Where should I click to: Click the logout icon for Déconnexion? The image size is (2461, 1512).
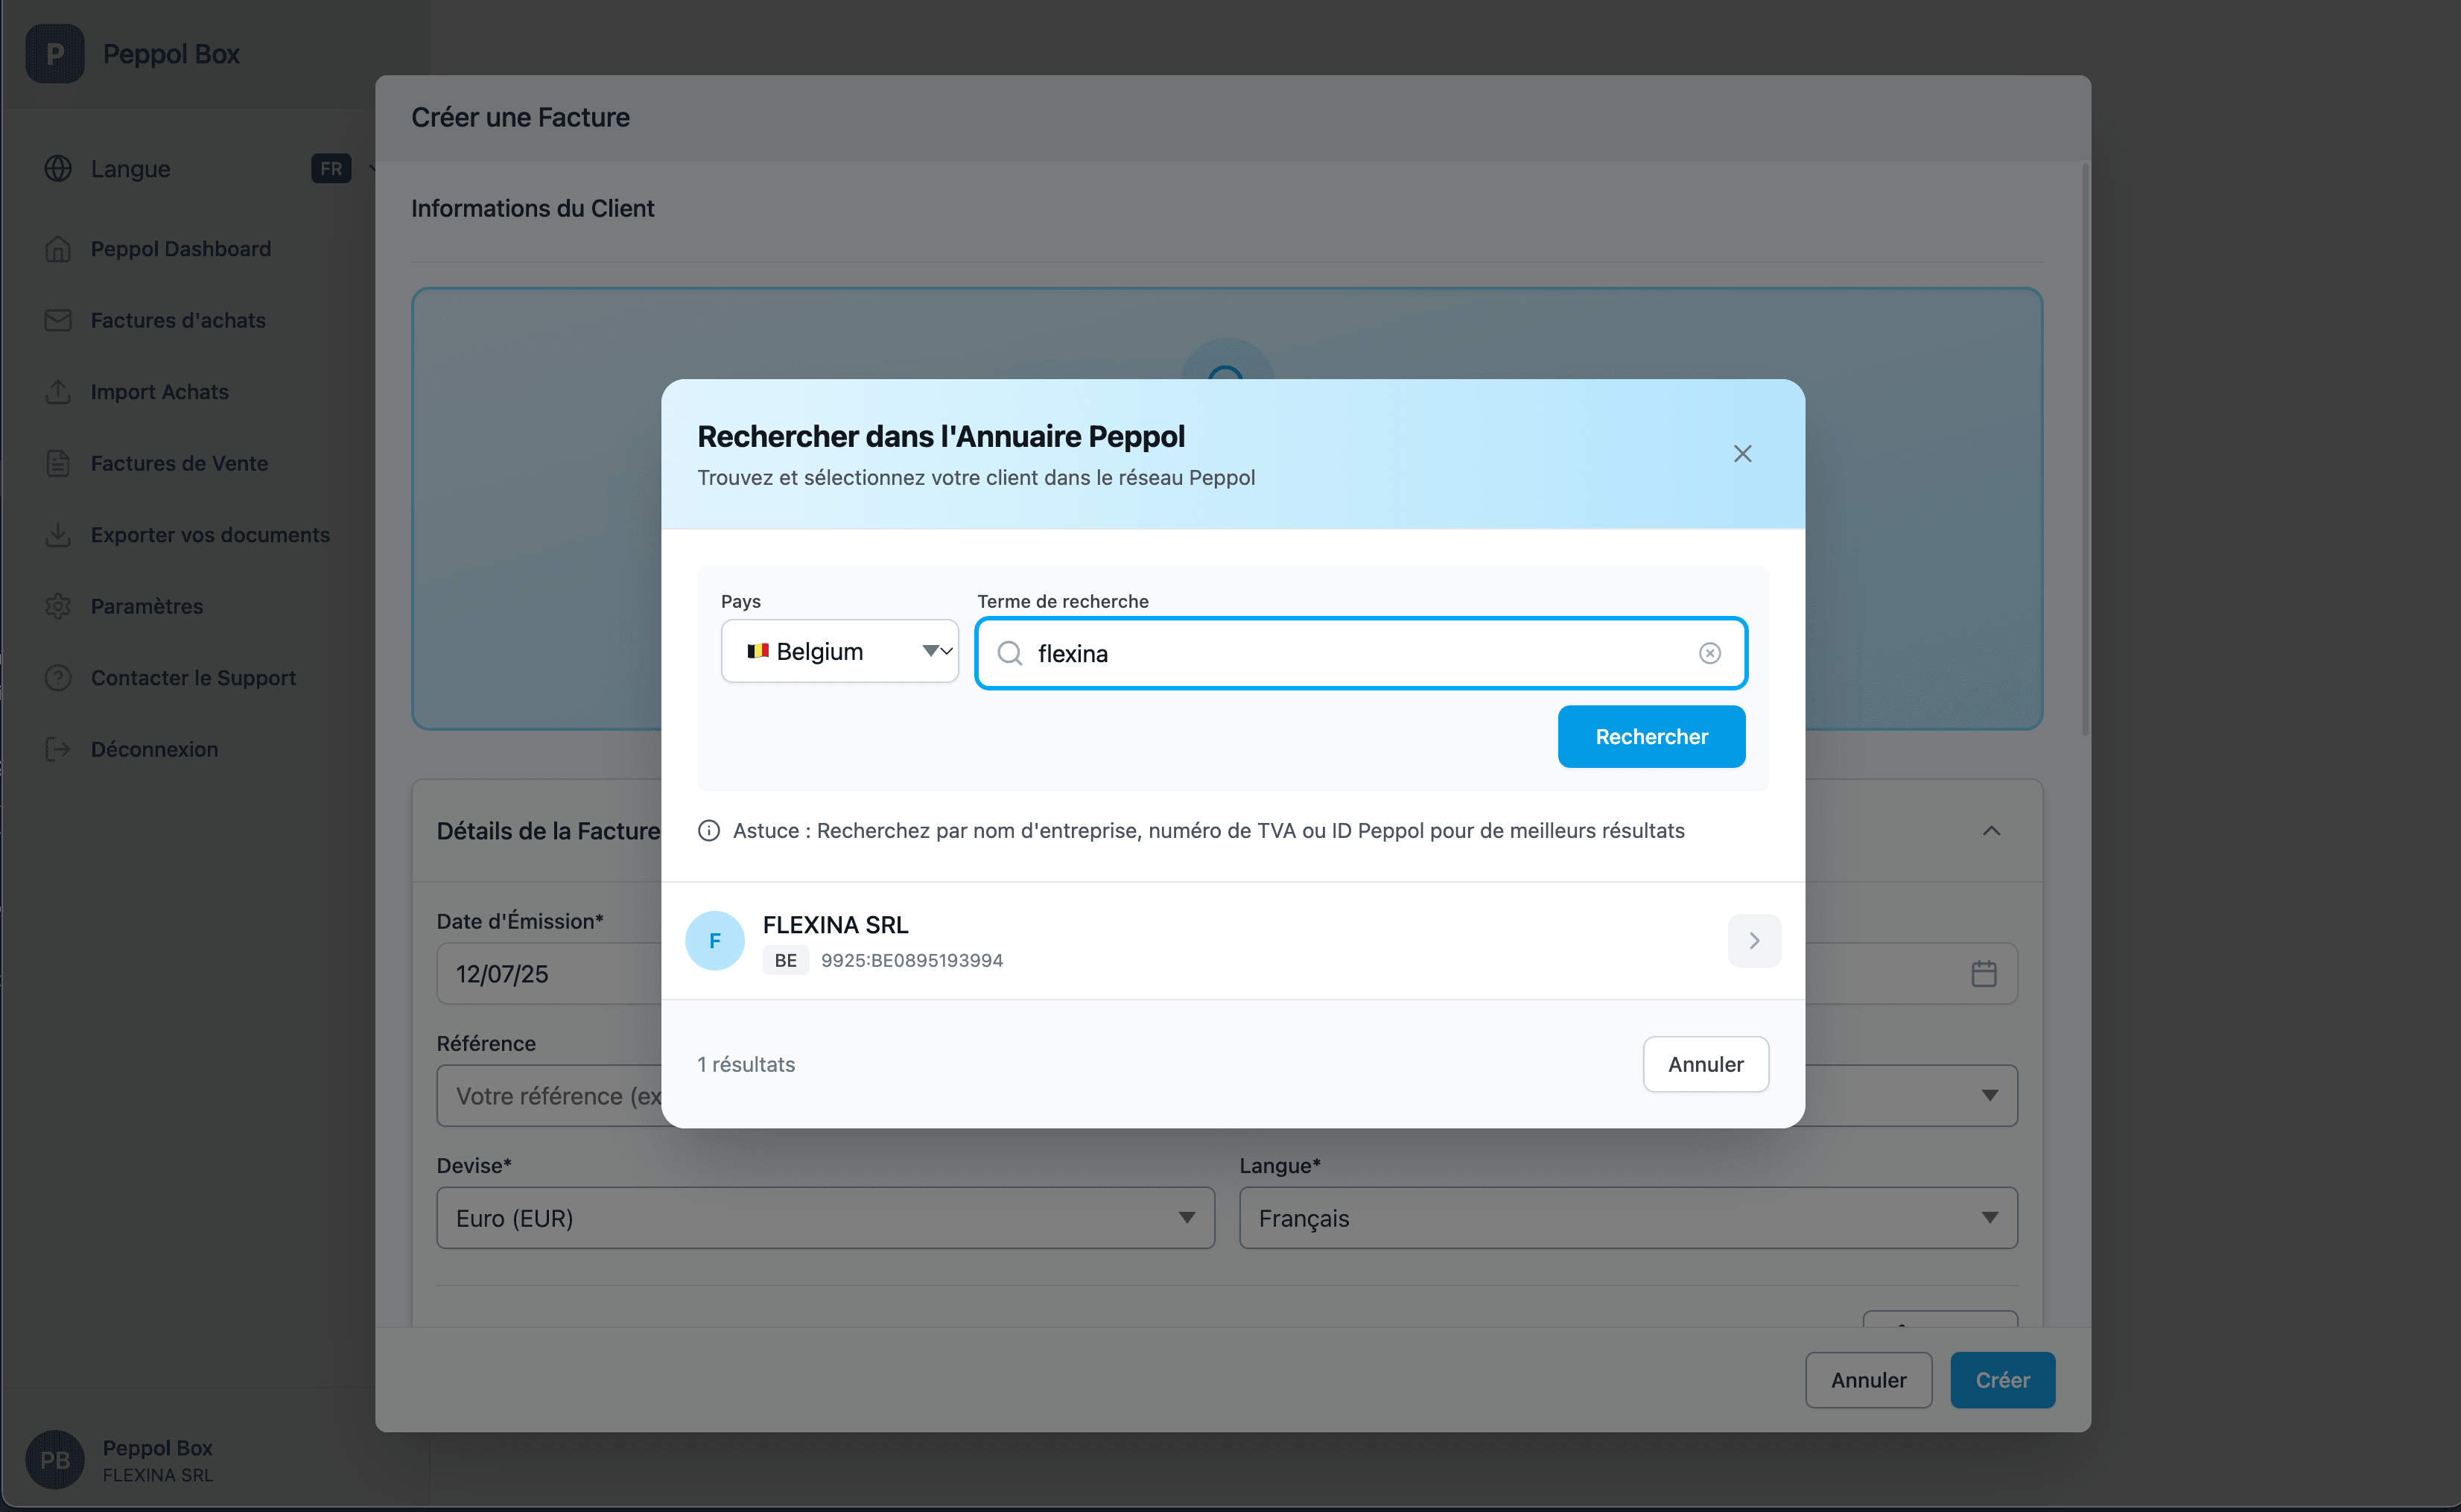[x=58, y=749]
